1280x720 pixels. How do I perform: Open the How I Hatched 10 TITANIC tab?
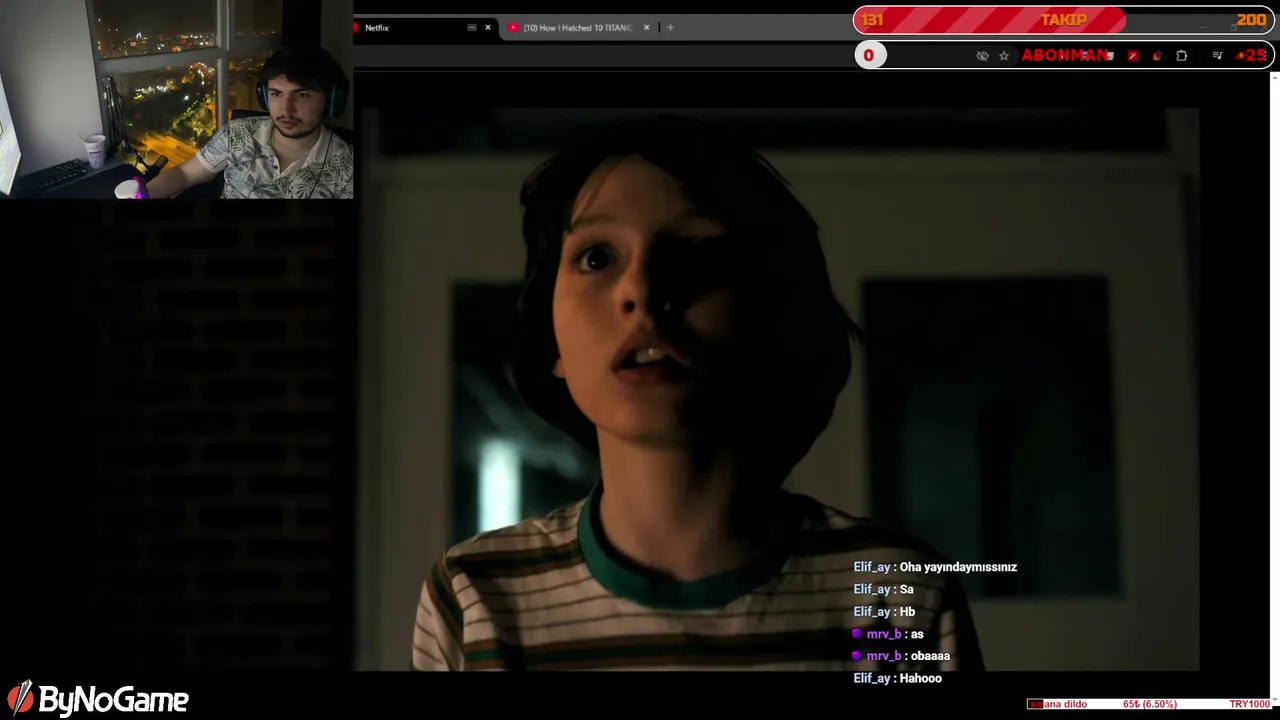click(x=577, y=28)
